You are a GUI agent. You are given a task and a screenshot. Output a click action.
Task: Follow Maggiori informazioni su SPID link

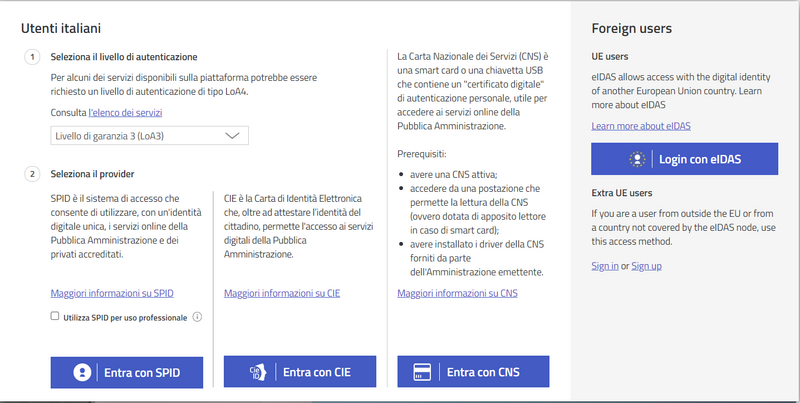pyautogui.click(x=112, y=293)
